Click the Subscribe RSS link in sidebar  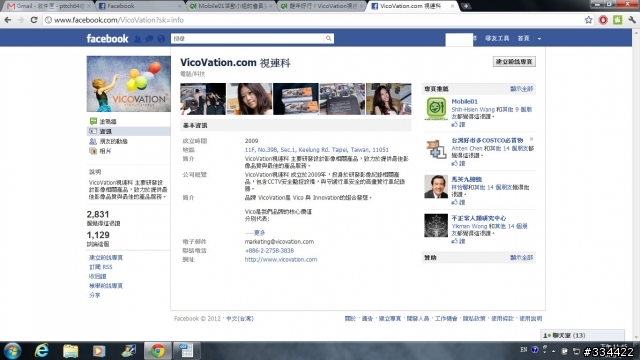(100, 267)
